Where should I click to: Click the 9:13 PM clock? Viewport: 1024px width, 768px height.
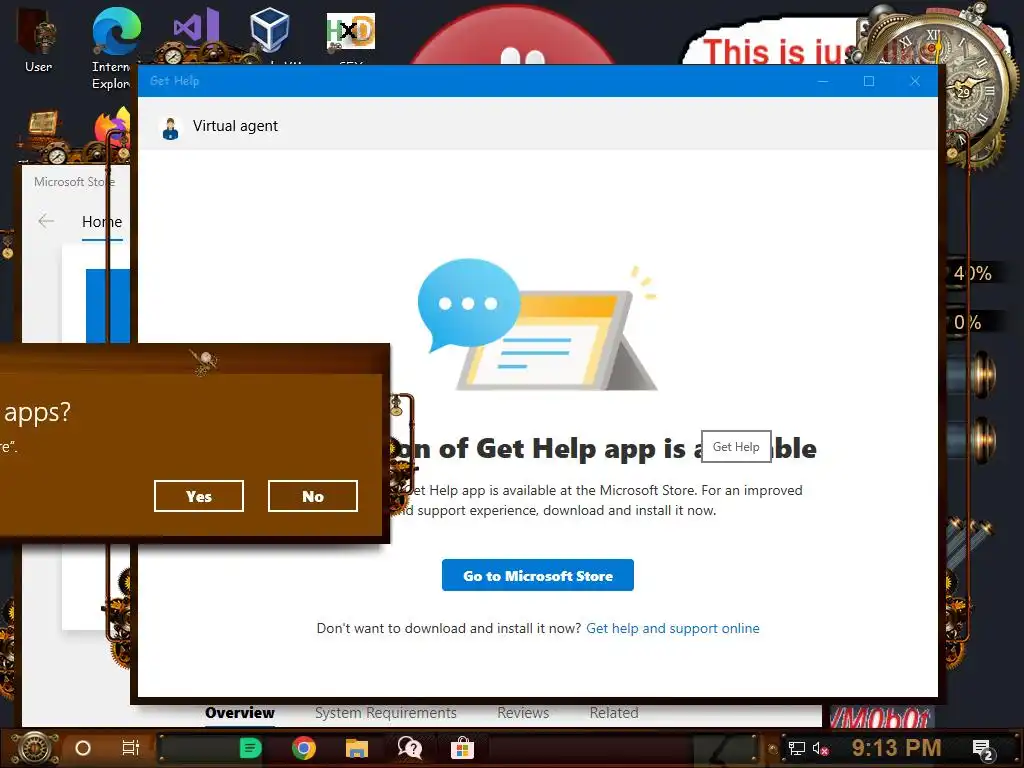896,748
